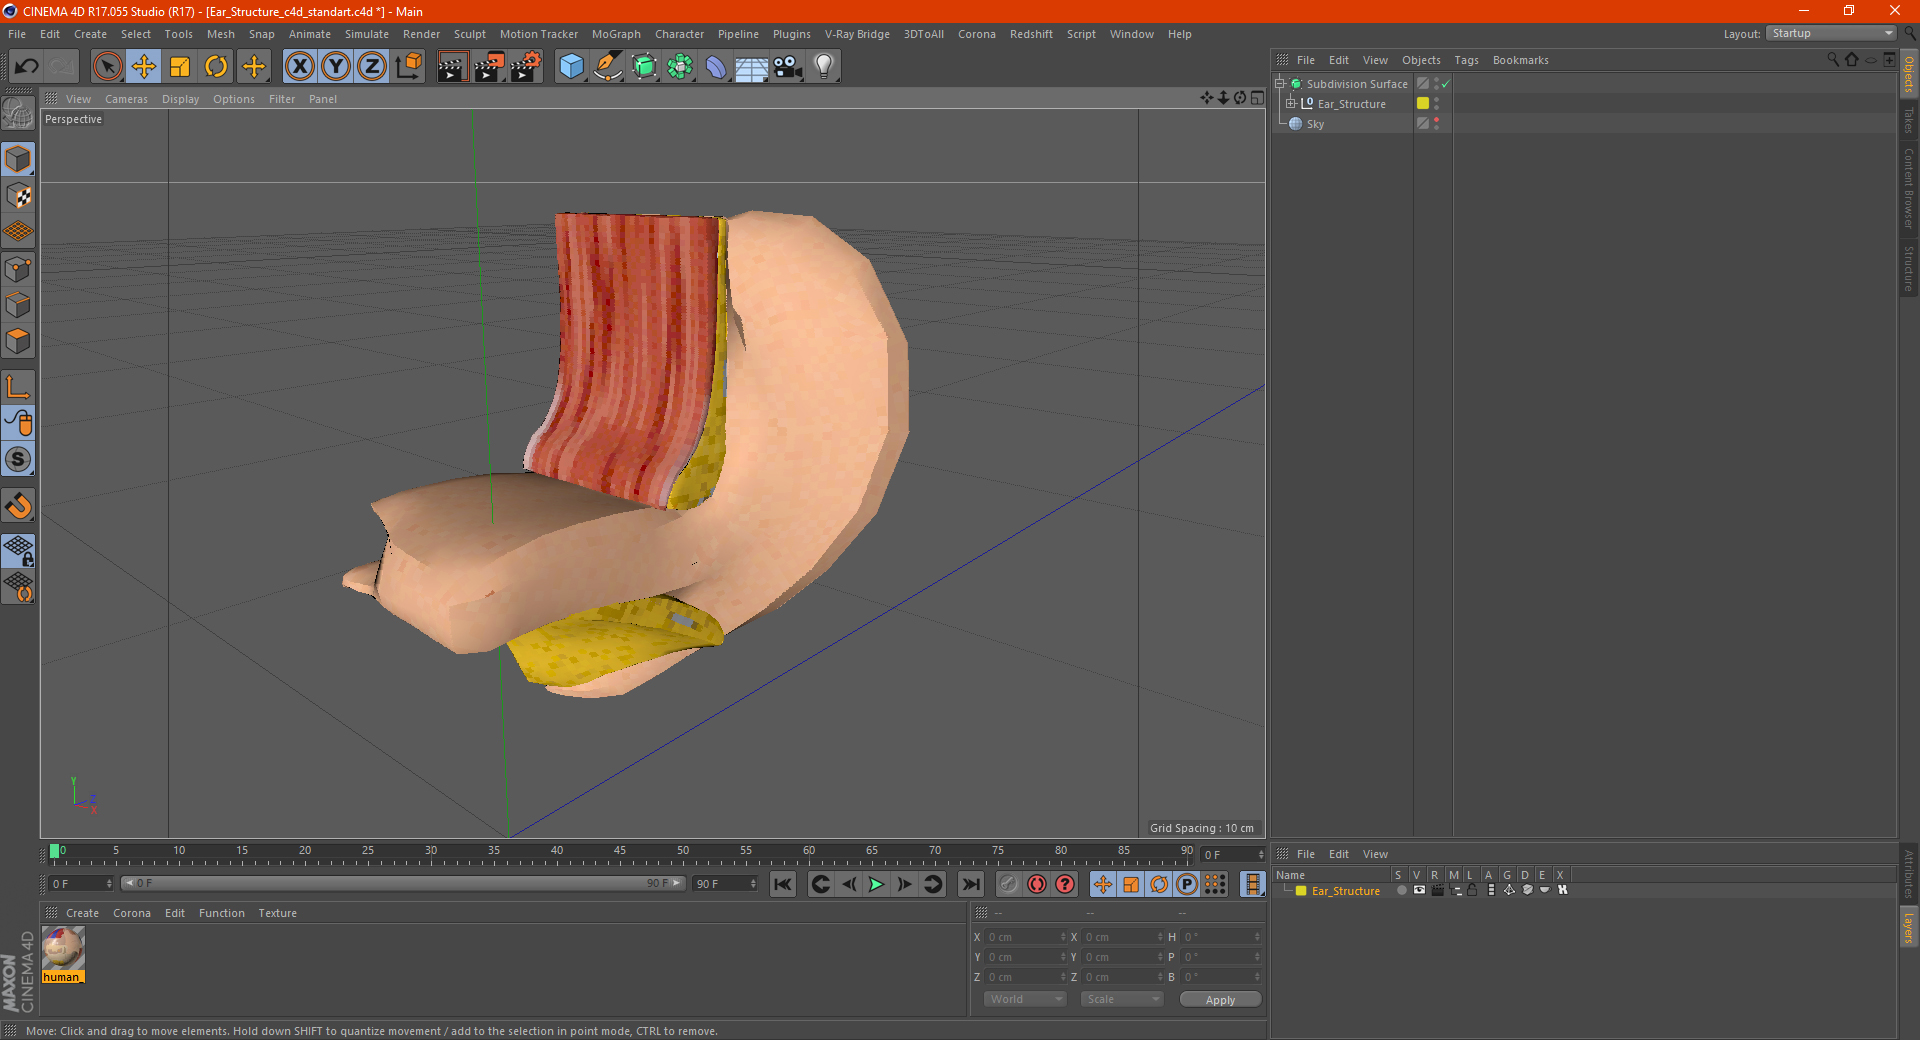The image size is (1920, 1040).
Task: Click the Undo arrow icon
Action: [27, 67]
